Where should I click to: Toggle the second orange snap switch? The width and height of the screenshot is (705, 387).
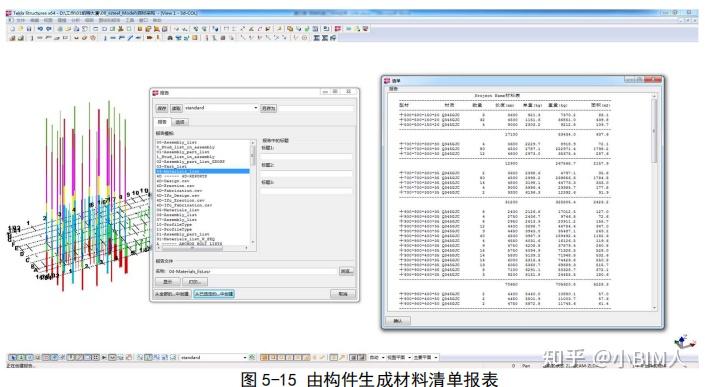[x=272, y=357]
